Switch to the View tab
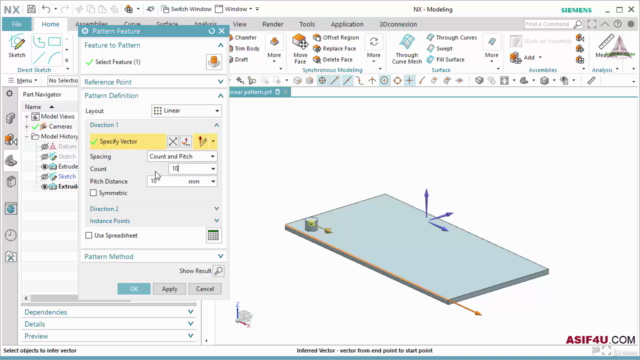 point(240,24)
